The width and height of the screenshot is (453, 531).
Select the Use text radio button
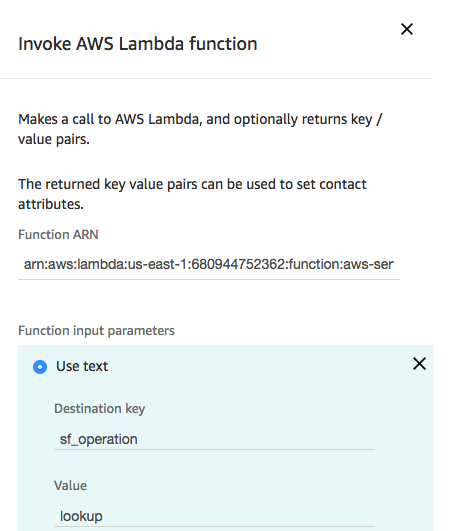tap(40, 367)
